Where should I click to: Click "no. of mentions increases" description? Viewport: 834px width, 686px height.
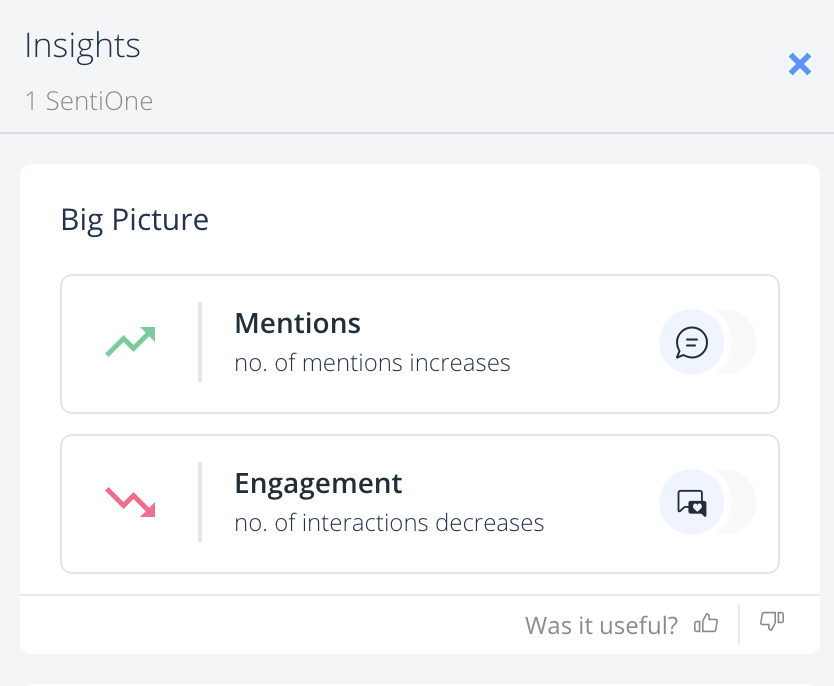pyautogui.click(x=372, y=363)
